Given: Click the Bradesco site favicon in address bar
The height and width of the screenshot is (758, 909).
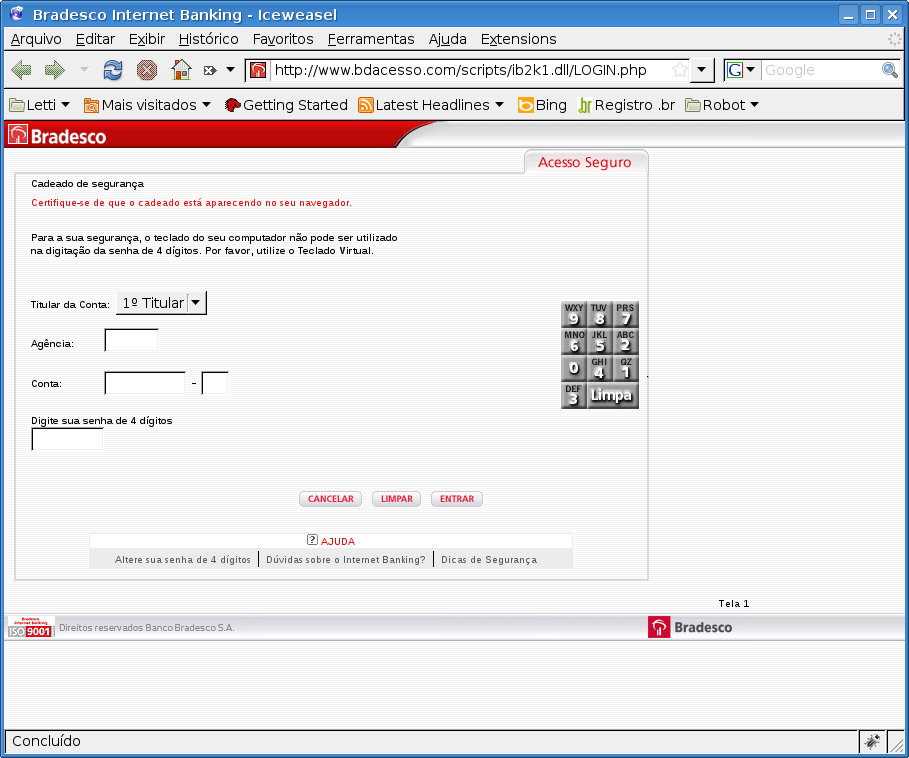Looking at the screenshot, I should point(258,70).
